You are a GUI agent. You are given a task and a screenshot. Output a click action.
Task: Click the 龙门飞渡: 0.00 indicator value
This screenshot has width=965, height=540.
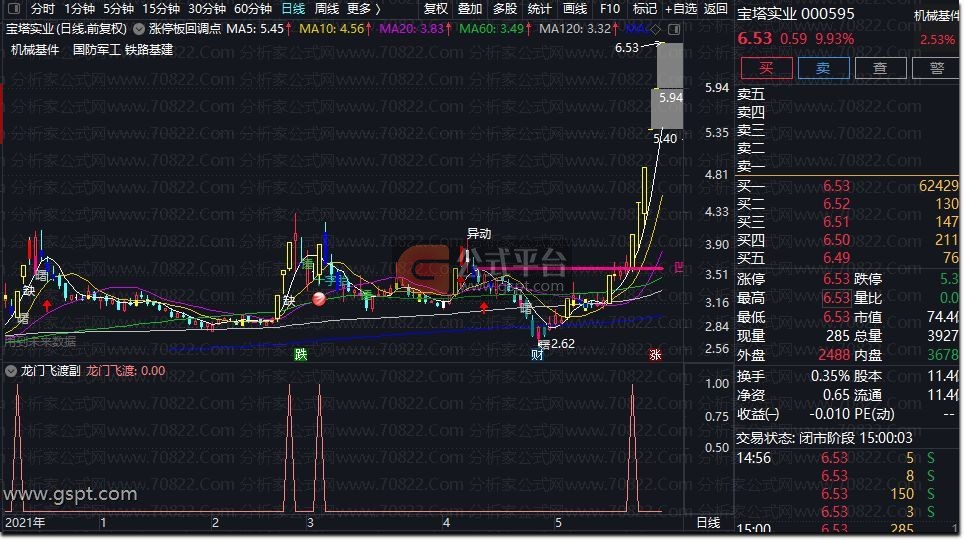126,371
